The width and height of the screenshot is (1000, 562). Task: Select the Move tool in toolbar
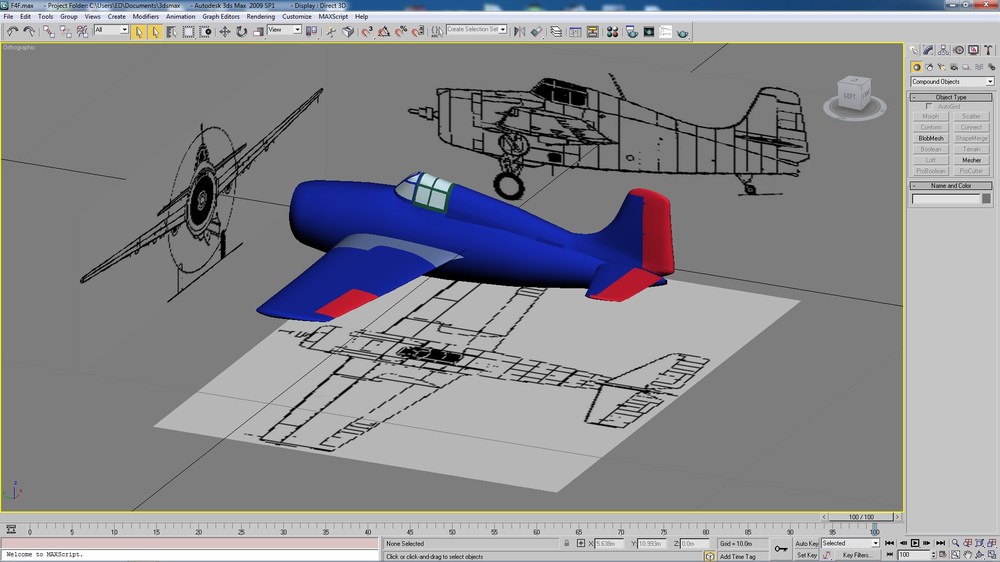[224, 31]
